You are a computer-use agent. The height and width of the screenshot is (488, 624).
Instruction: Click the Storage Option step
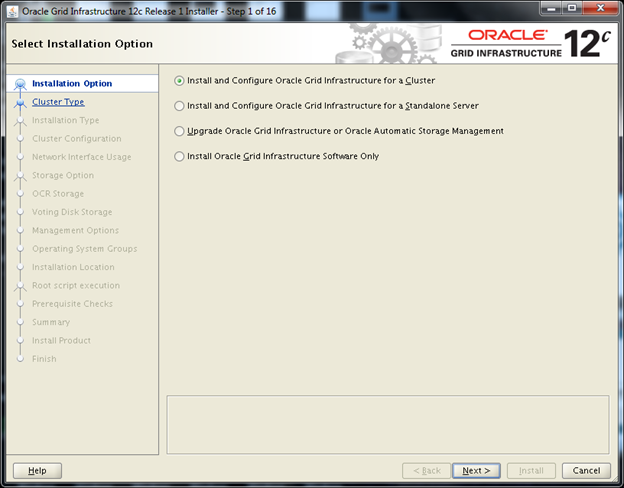(x=63, y=175)
